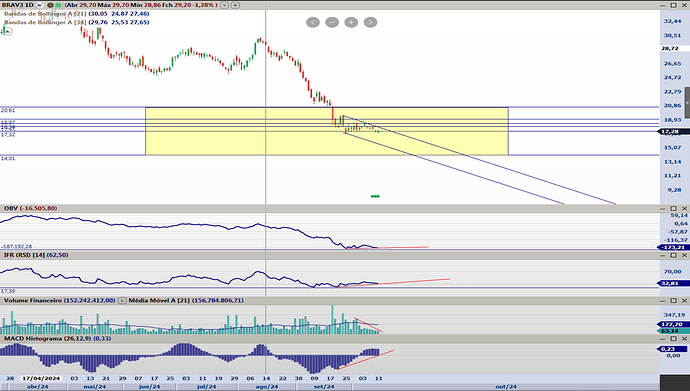
Task: Collapse the indicator list with small triangle
Action: click(7, 31)
